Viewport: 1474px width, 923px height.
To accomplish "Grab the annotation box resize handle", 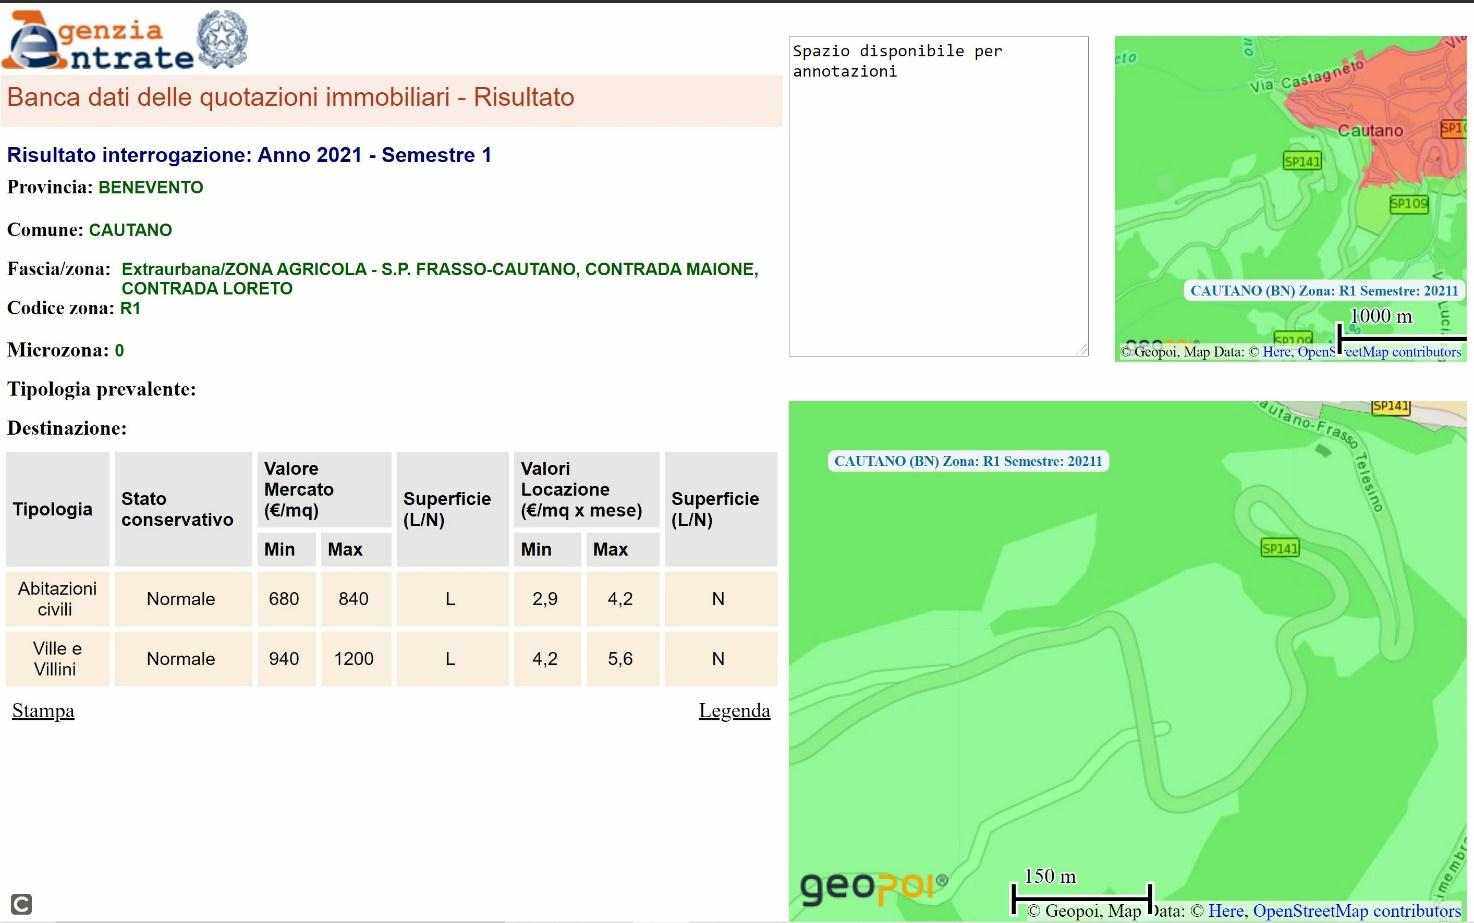I will (x=1082, y=349).
